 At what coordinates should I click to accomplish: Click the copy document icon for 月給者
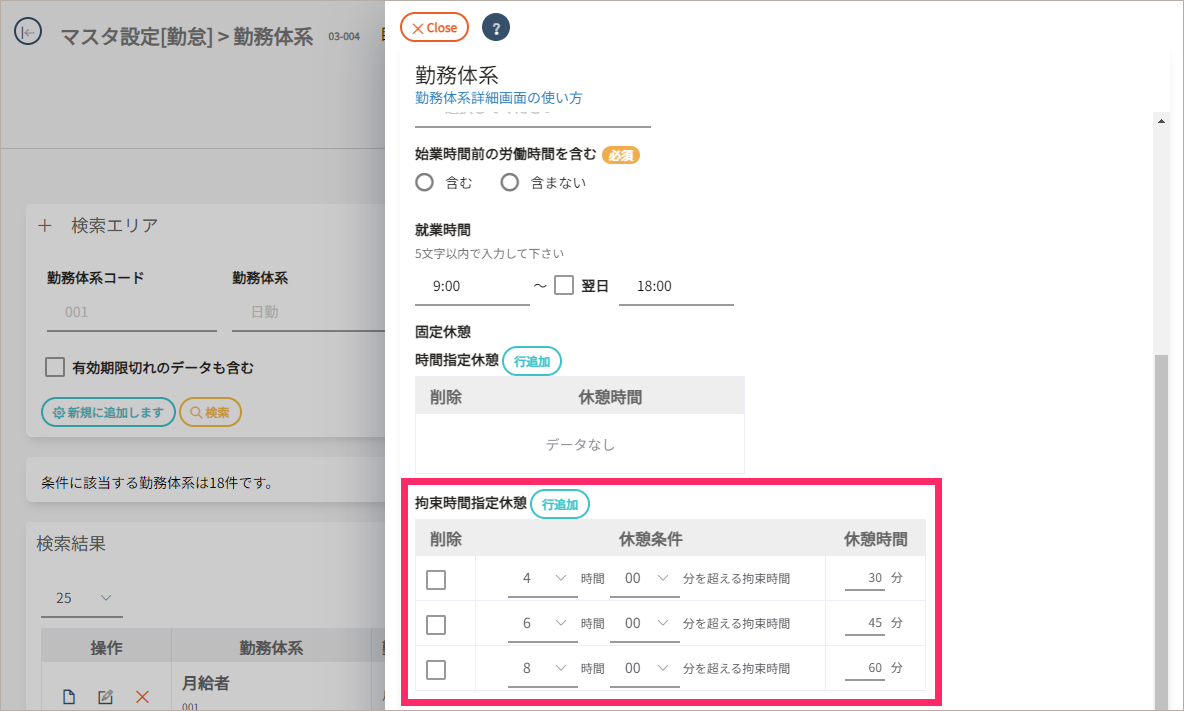click(x=69, y=697)
